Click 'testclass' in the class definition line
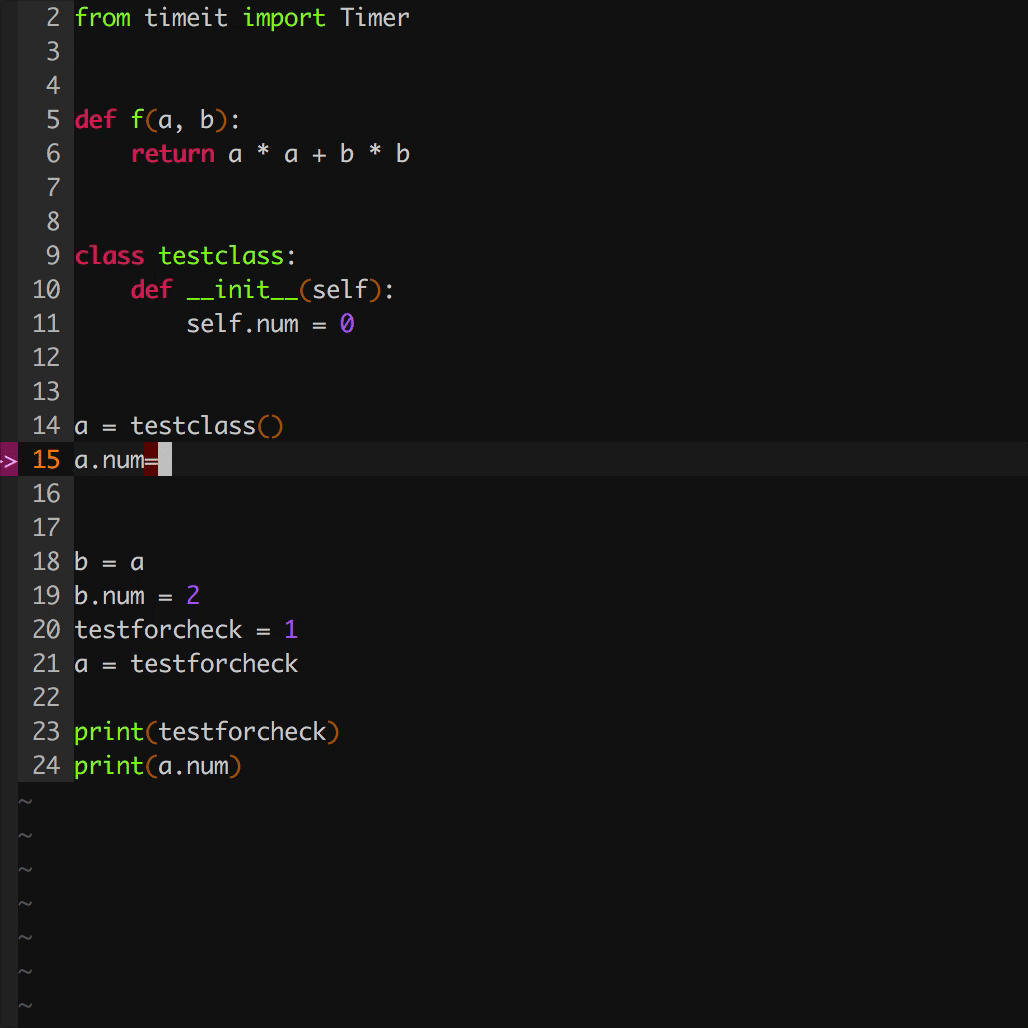The image size is (1028, 1028). tap(221, 256)
